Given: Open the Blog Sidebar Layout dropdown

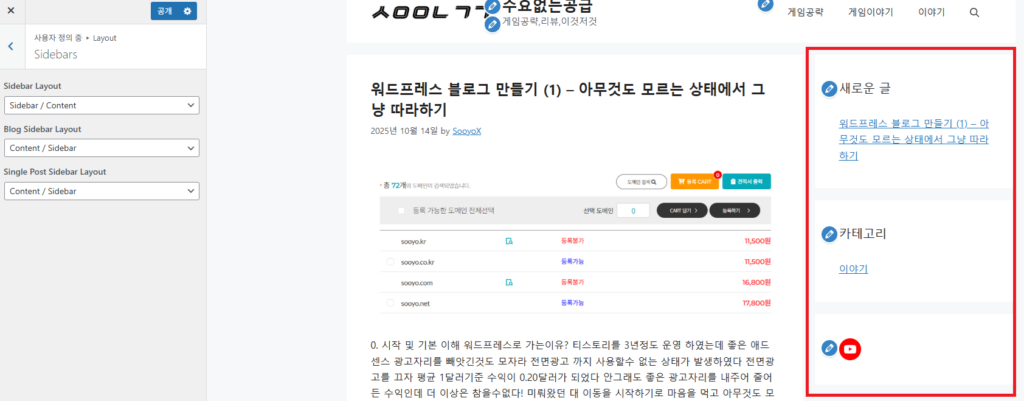Looking at the screenshot, I should [x=101, y=148].
